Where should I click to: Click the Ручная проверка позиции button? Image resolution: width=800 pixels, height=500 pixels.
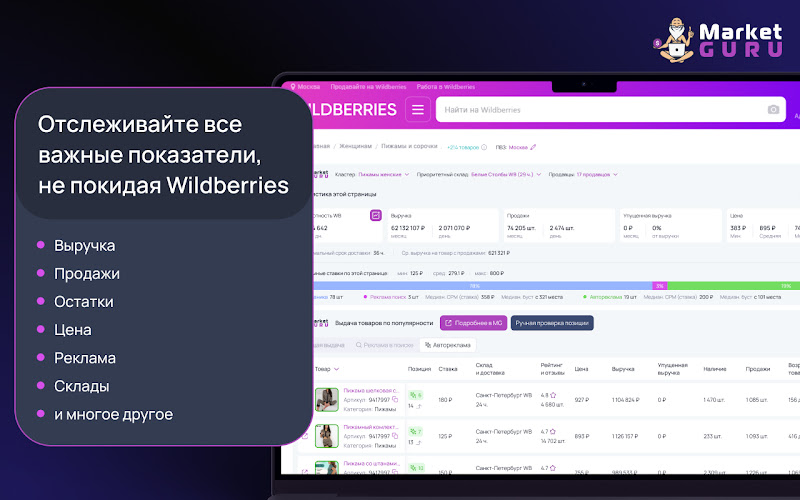(x=552, y=323)
